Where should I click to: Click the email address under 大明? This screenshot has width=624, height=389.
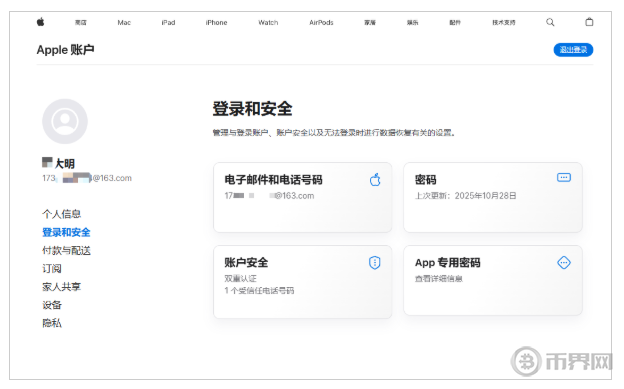point(87,178)
